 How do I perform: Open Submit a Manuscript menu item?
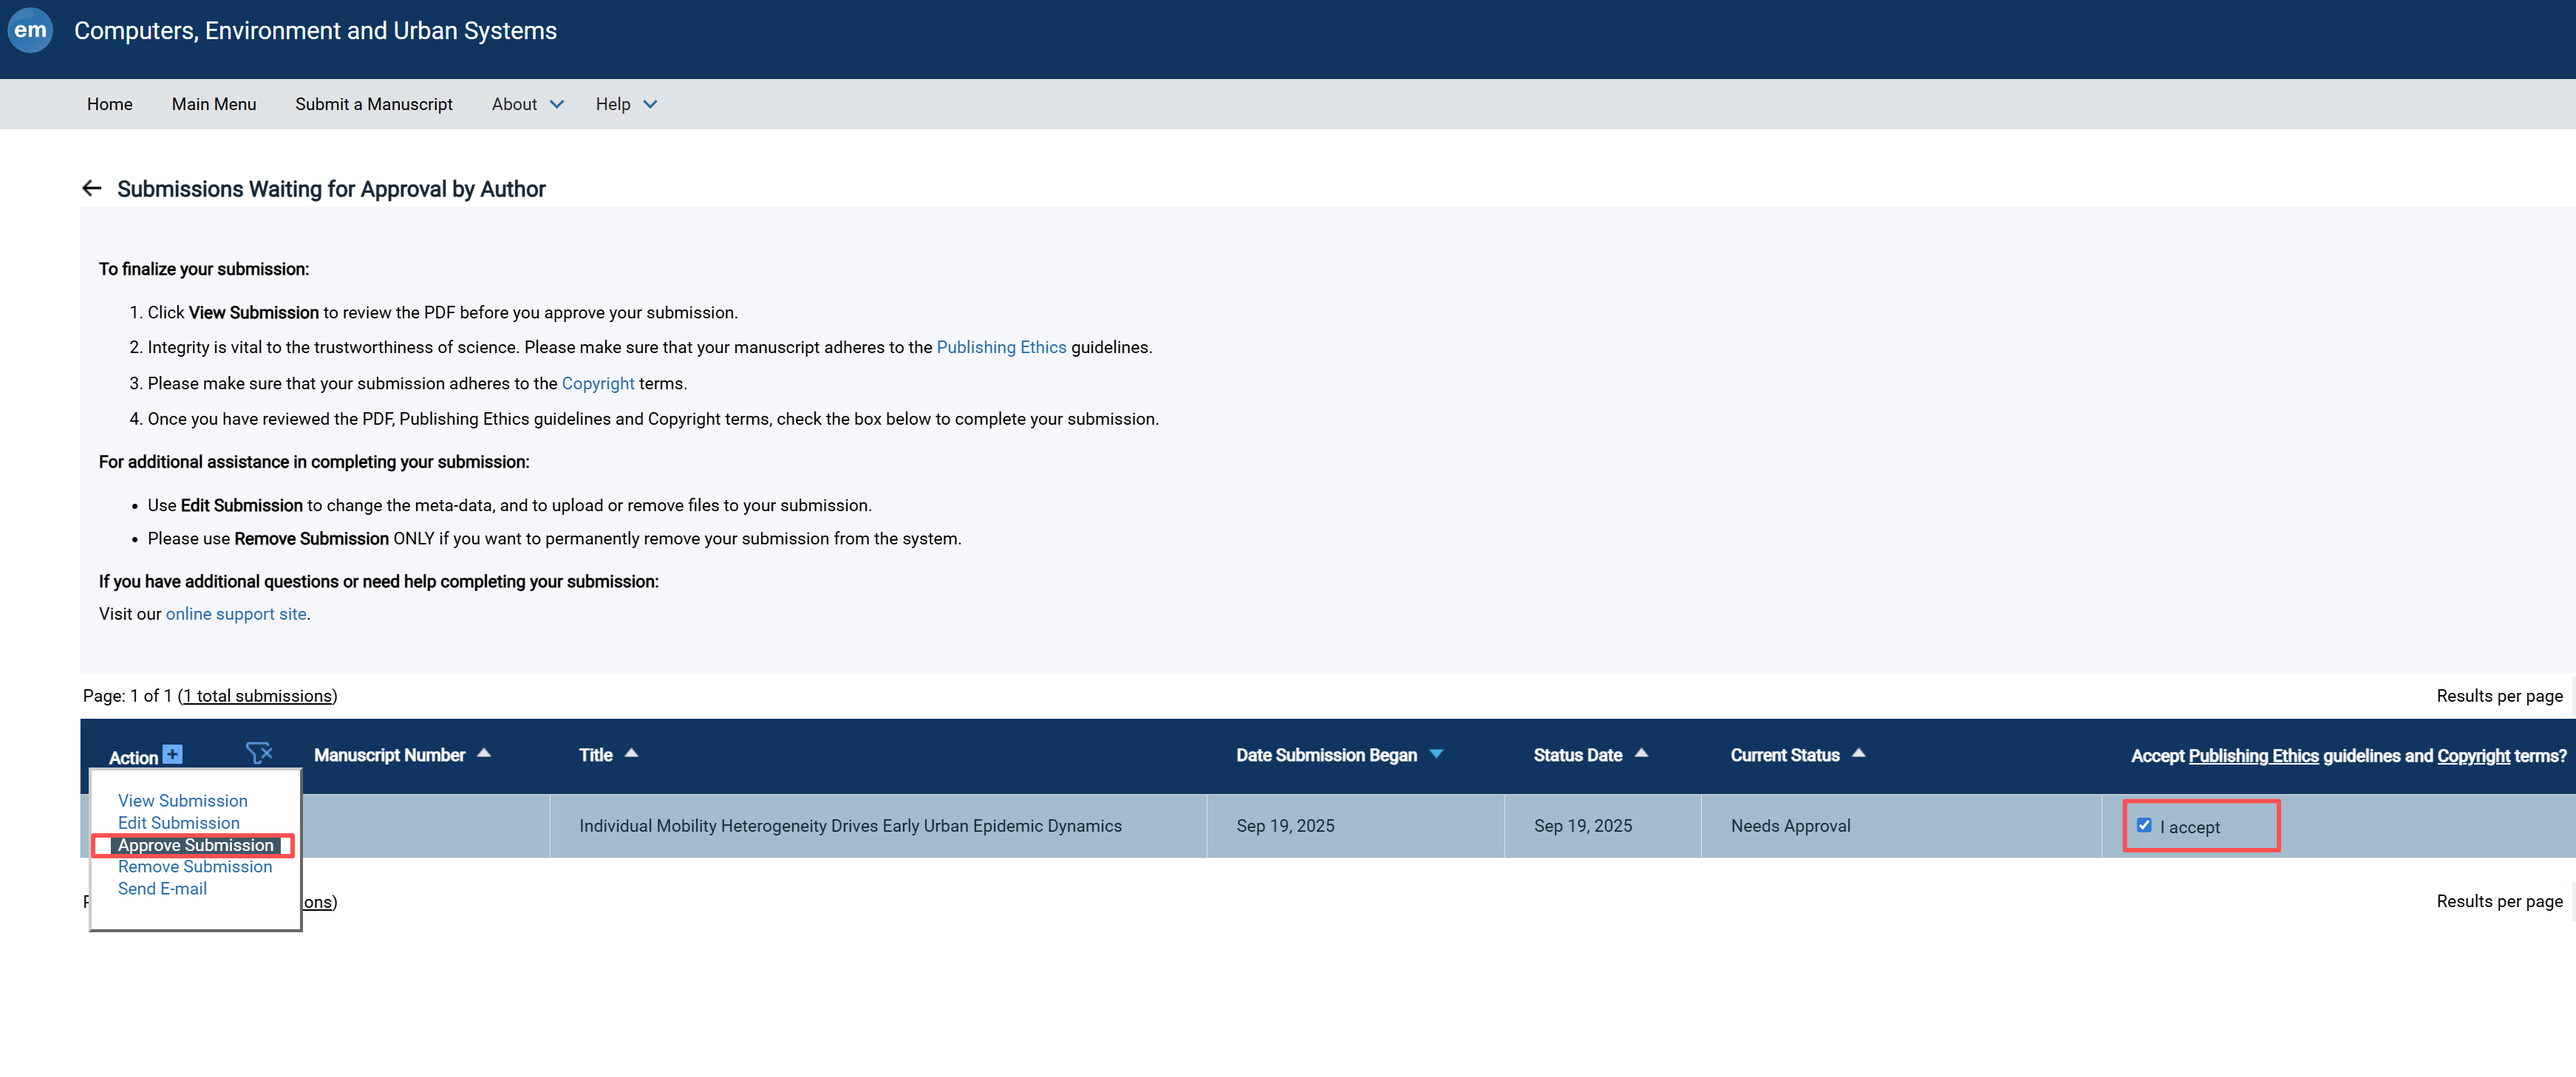coord(373,104)
